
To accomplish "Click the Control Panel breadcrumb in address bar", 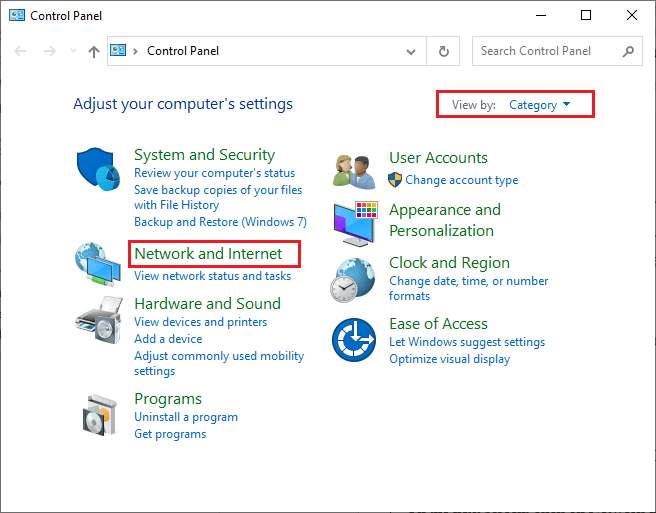I will tap(183, 51).
